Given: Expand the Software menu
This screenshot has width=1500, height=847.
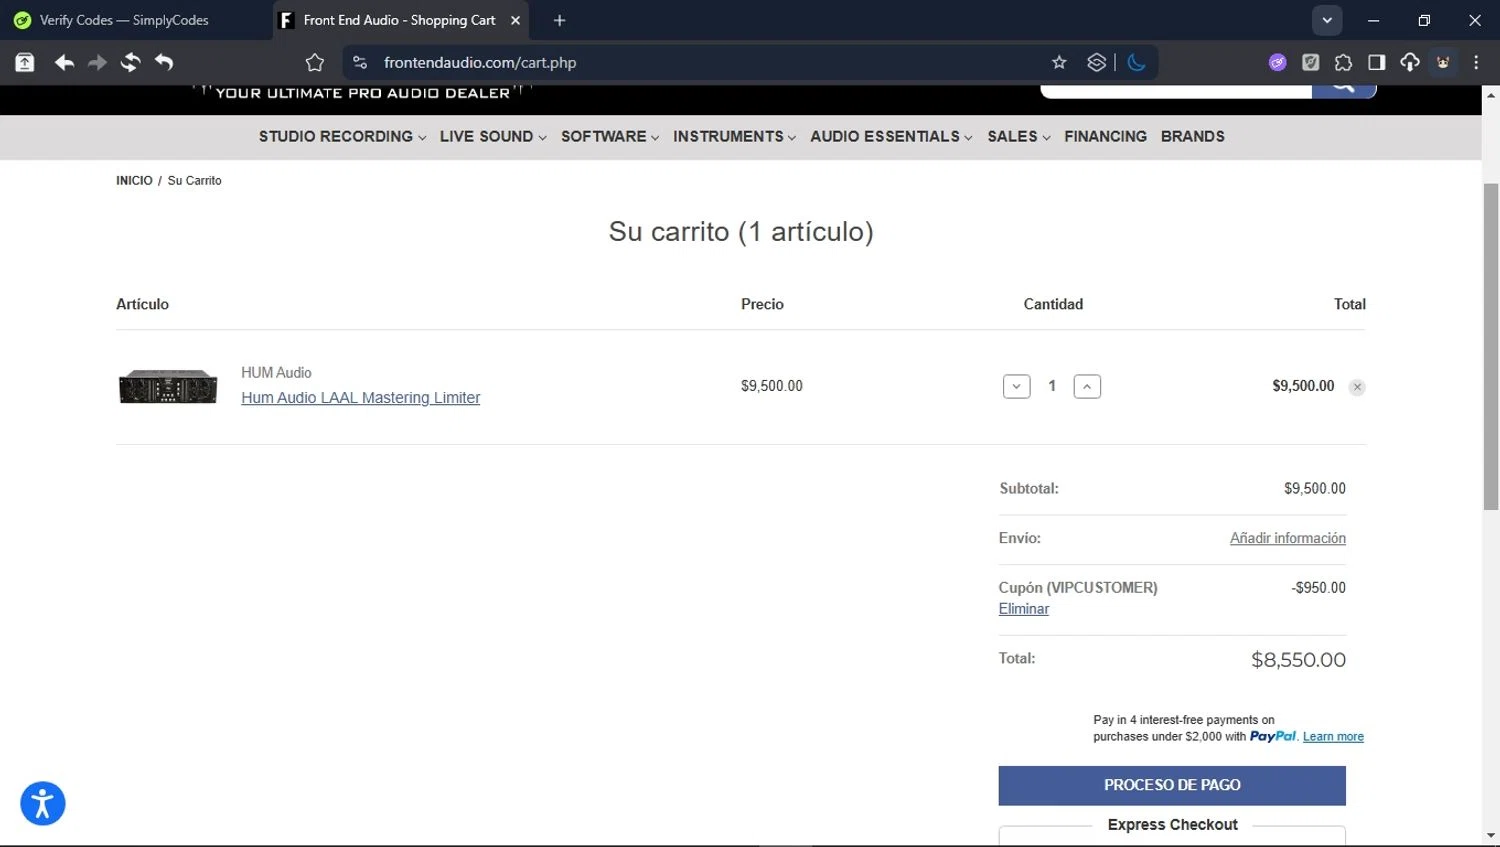Looking at the screenshot, I should (610, 136).
